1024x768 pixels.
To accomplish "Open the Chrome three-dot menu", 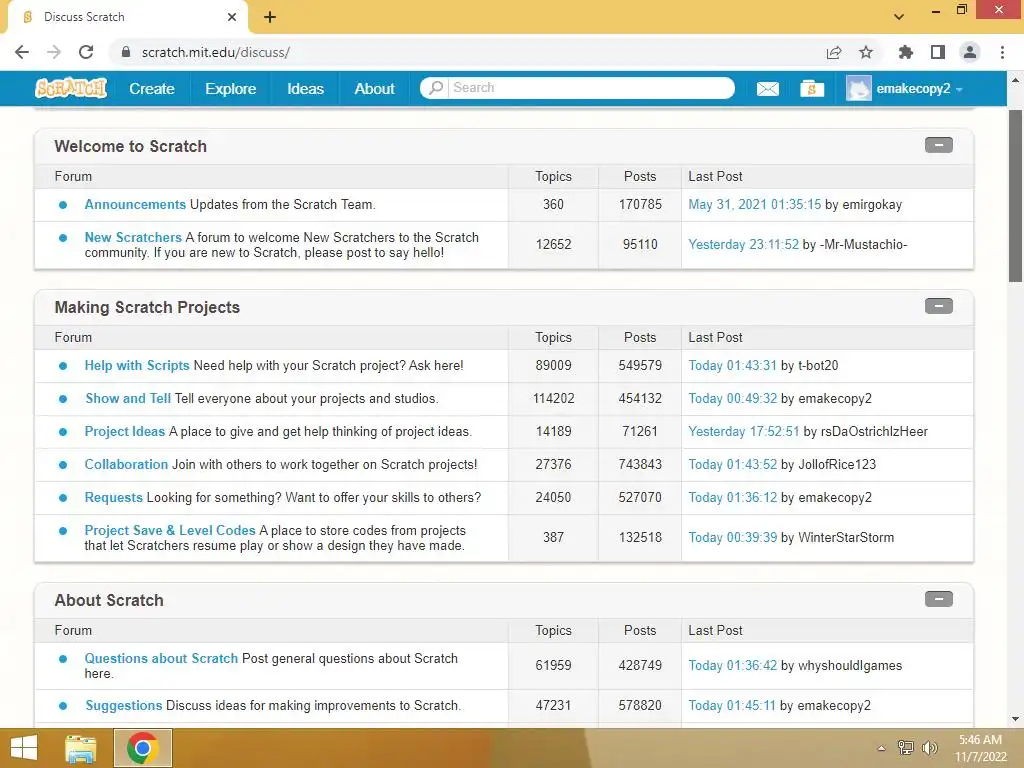I will 1002,52.
